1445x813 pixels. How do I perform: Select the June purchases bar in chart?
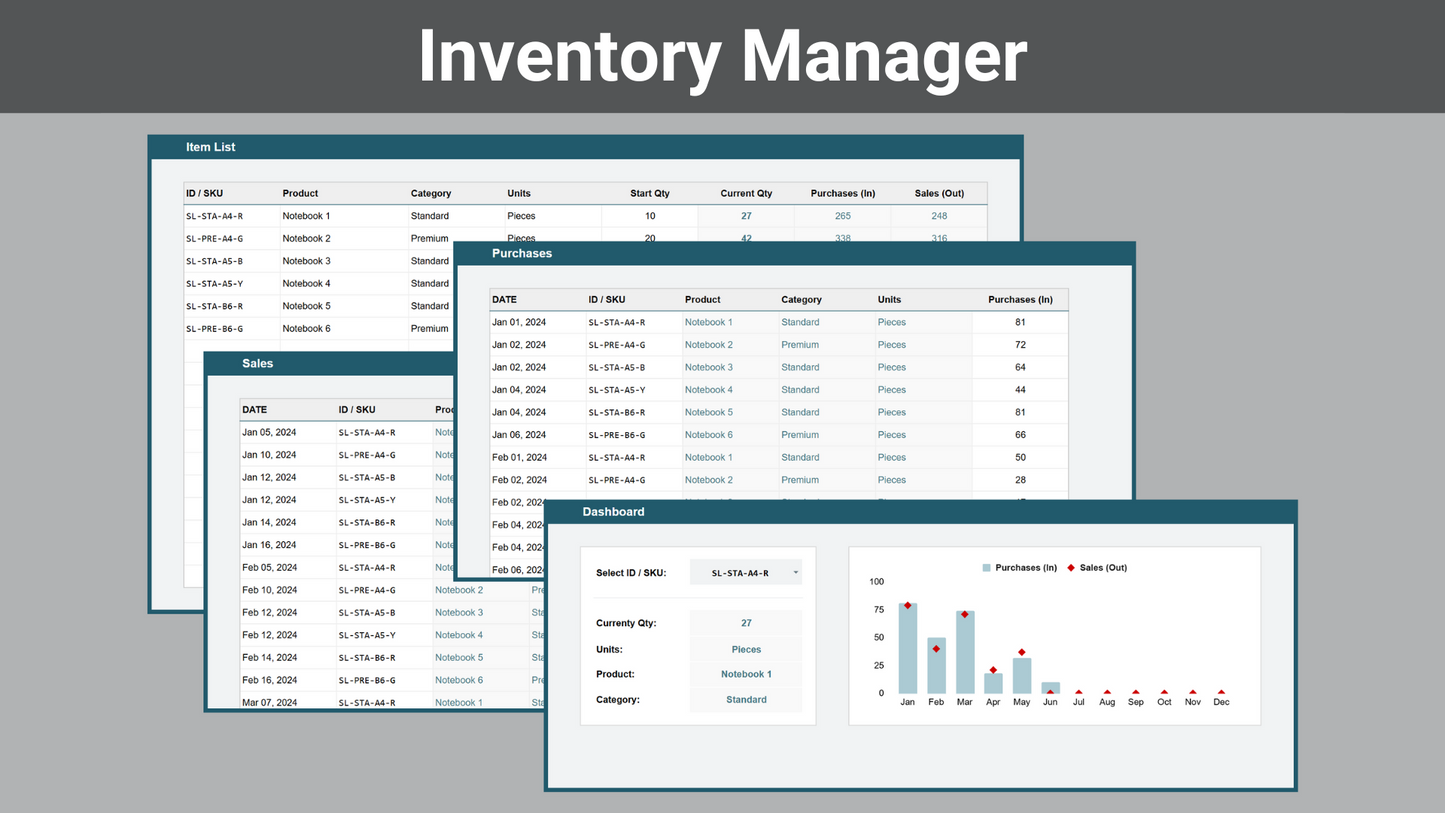click(x=1050, y=687)
